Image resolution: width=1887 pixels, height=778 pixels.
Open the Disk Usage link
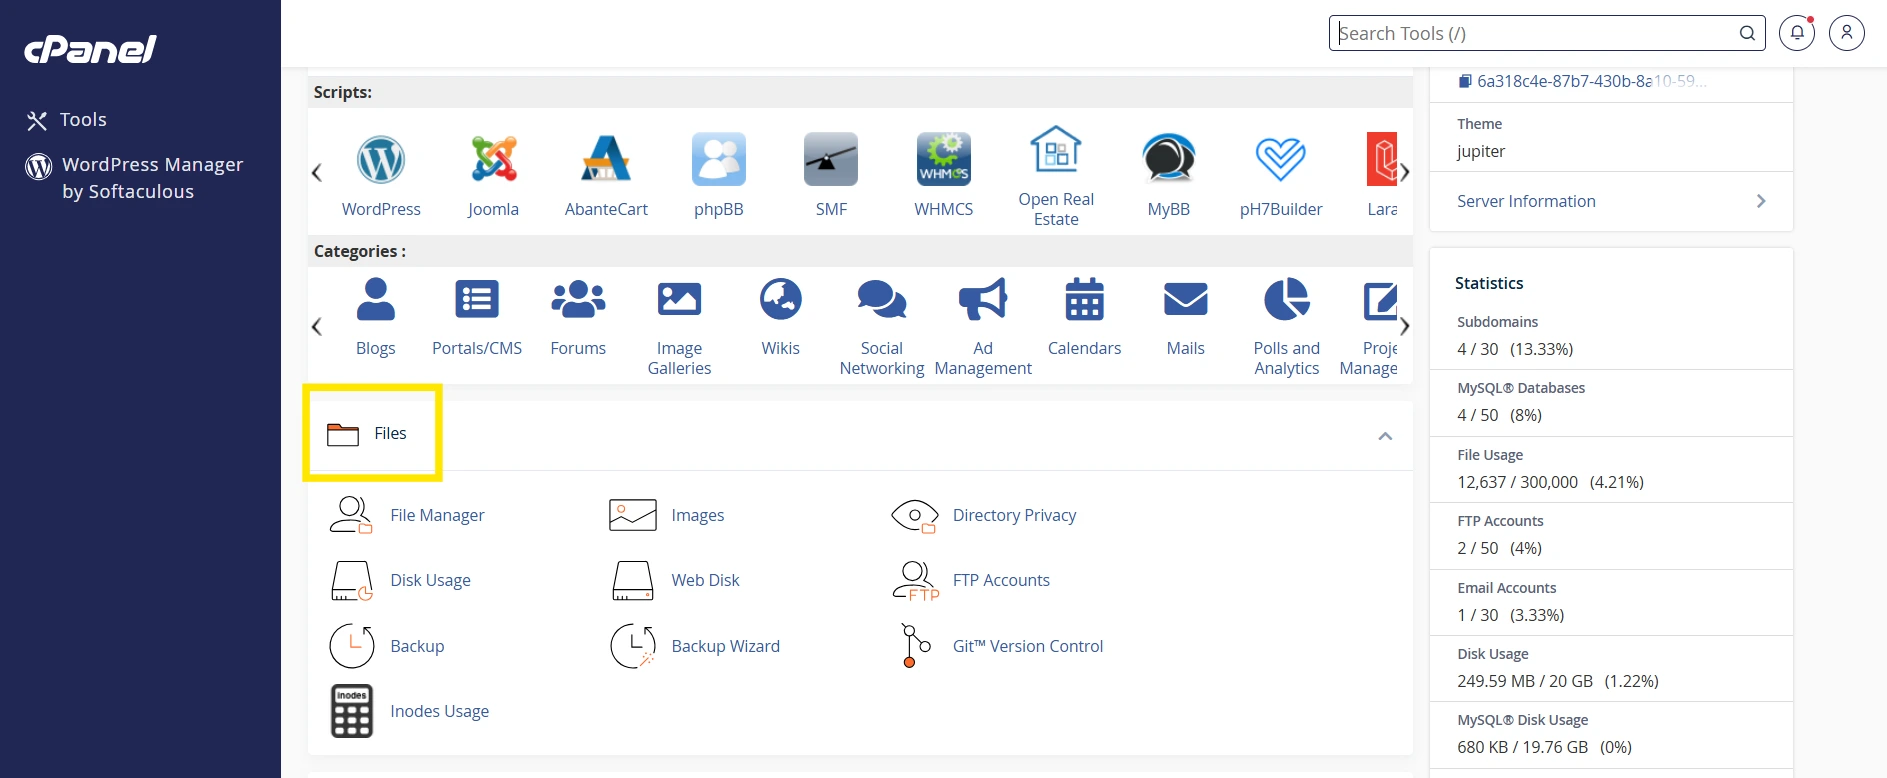(x=430, y=580)
